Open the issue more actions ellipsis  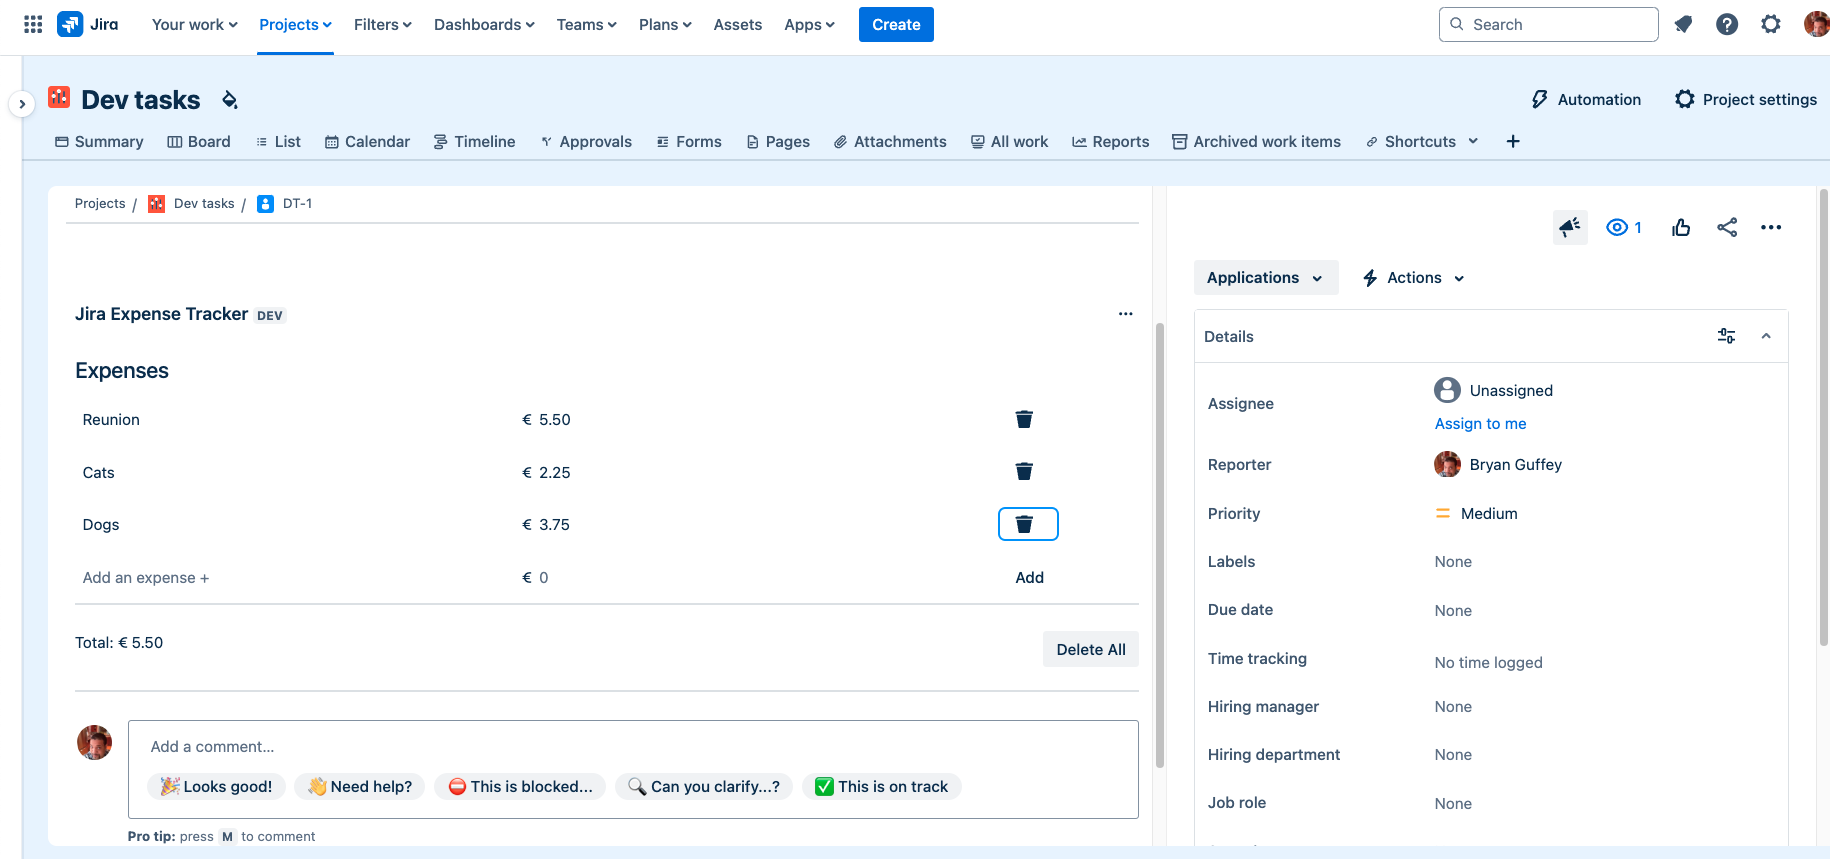[x=1771, y=227]
